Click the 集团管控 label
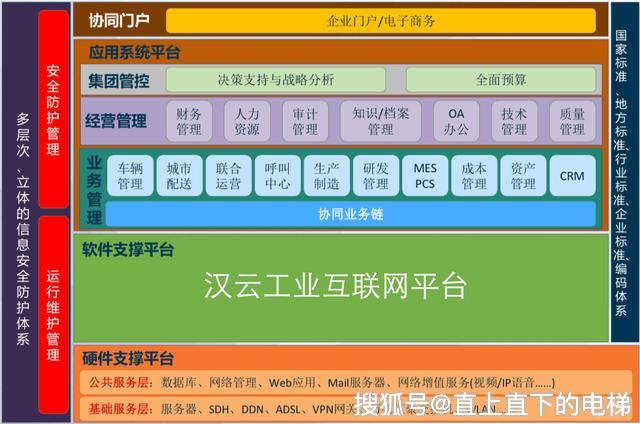 click(x=118, y=80)
